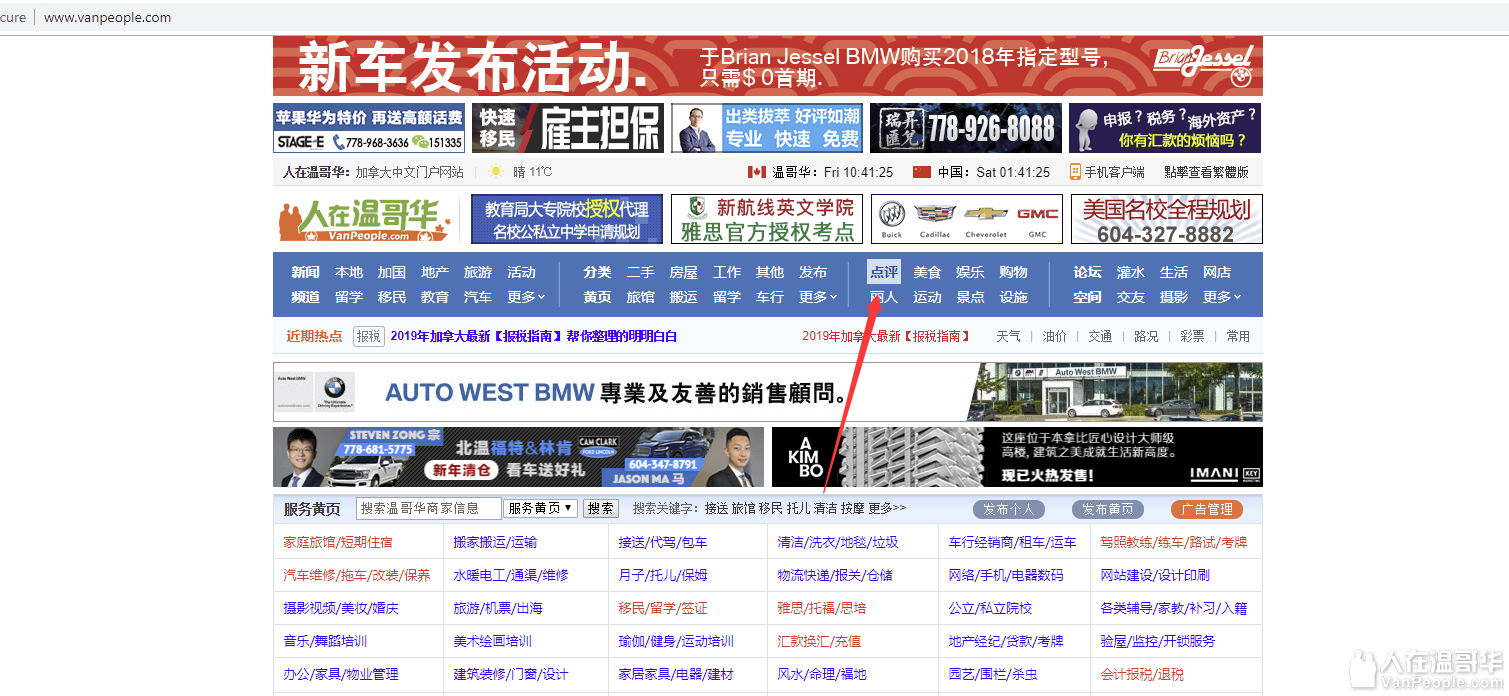Open the 分类 classifieds section
Image resolution: width=1509 pixels, height=696 pixels.
[x=597, y=272]
